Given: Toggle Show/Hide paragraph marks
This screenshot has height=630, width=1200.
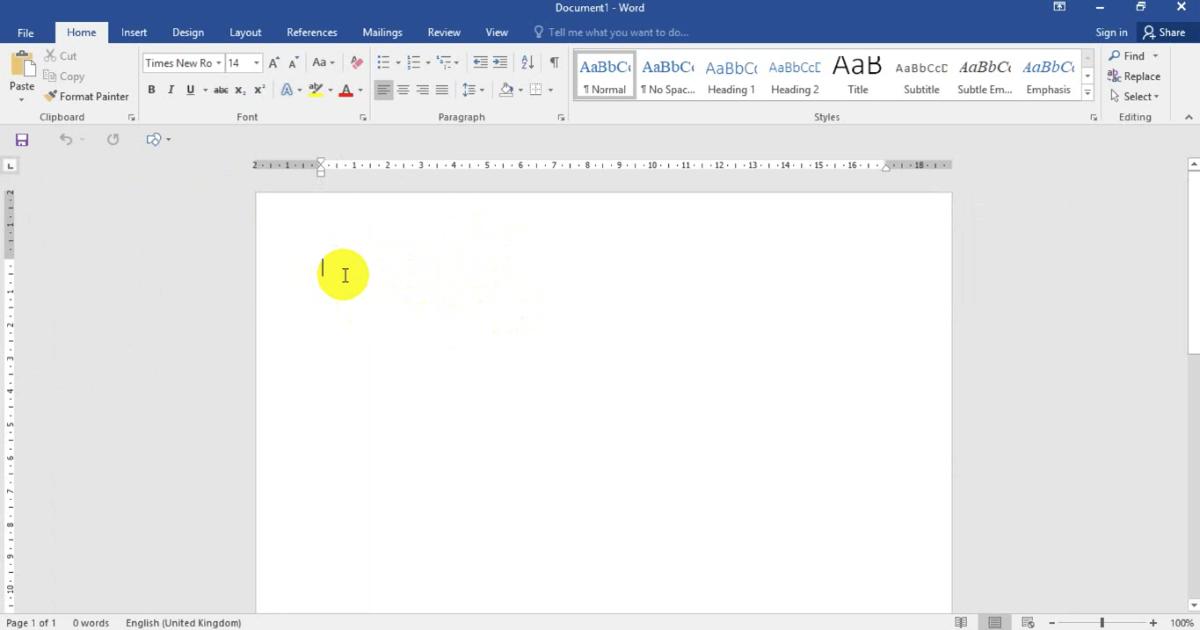Looking at the screenshot, I should (x=554, y=63).
